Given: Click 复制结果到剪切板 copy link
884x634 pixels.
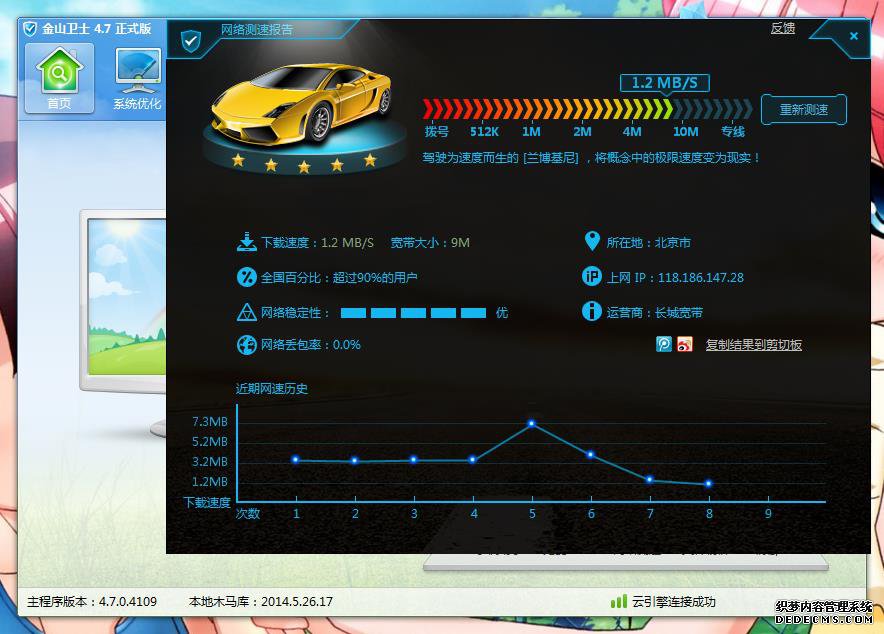Looking at the screenshot, I should tap(753, 345).
